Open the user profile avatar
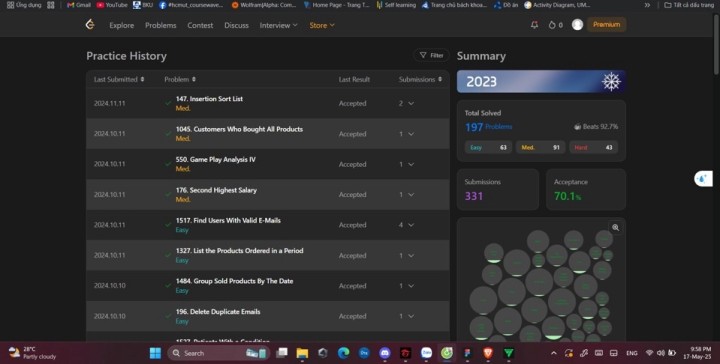Screen dimensions: 720x364 [x=577, y=25]
